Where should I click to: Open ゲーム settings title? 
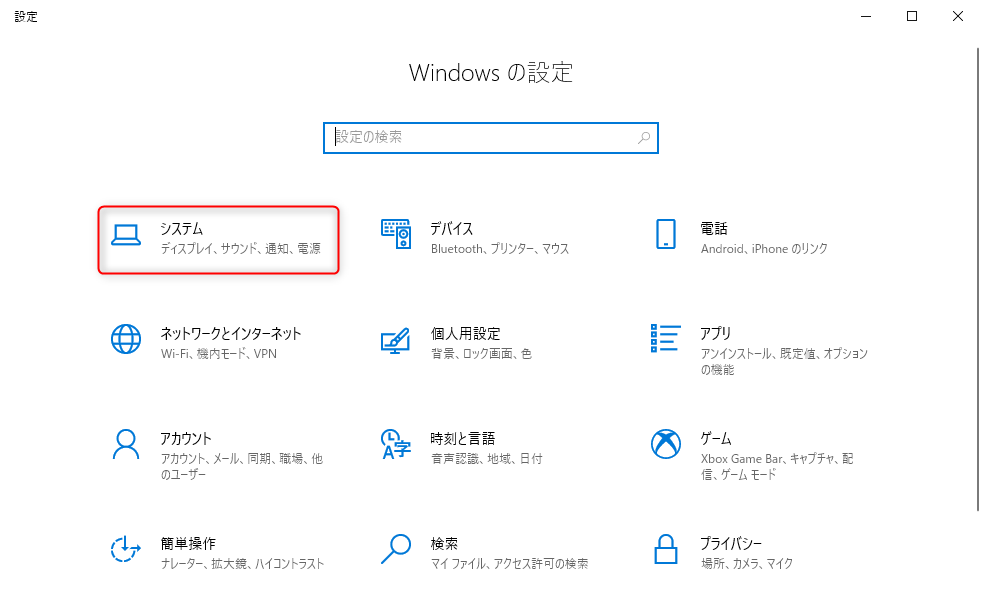click(716, 438)
